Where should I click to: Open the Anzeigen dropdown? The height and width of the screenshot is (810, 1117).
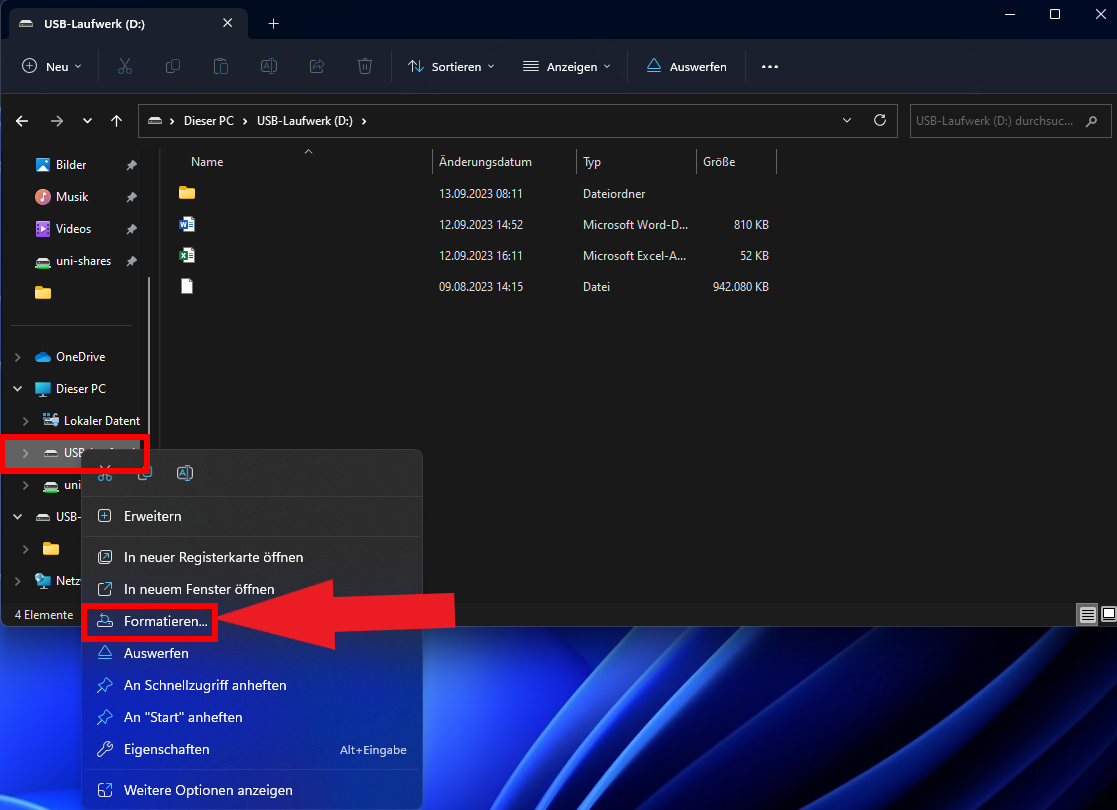[567, 66]
